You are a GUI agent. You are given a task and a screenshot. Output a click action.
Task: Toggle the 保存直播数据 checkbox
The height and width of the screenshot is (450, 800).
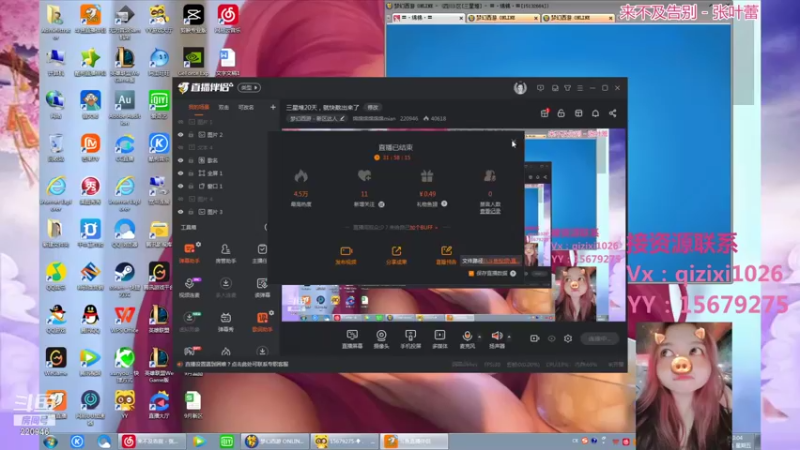[x=471, y=273]
